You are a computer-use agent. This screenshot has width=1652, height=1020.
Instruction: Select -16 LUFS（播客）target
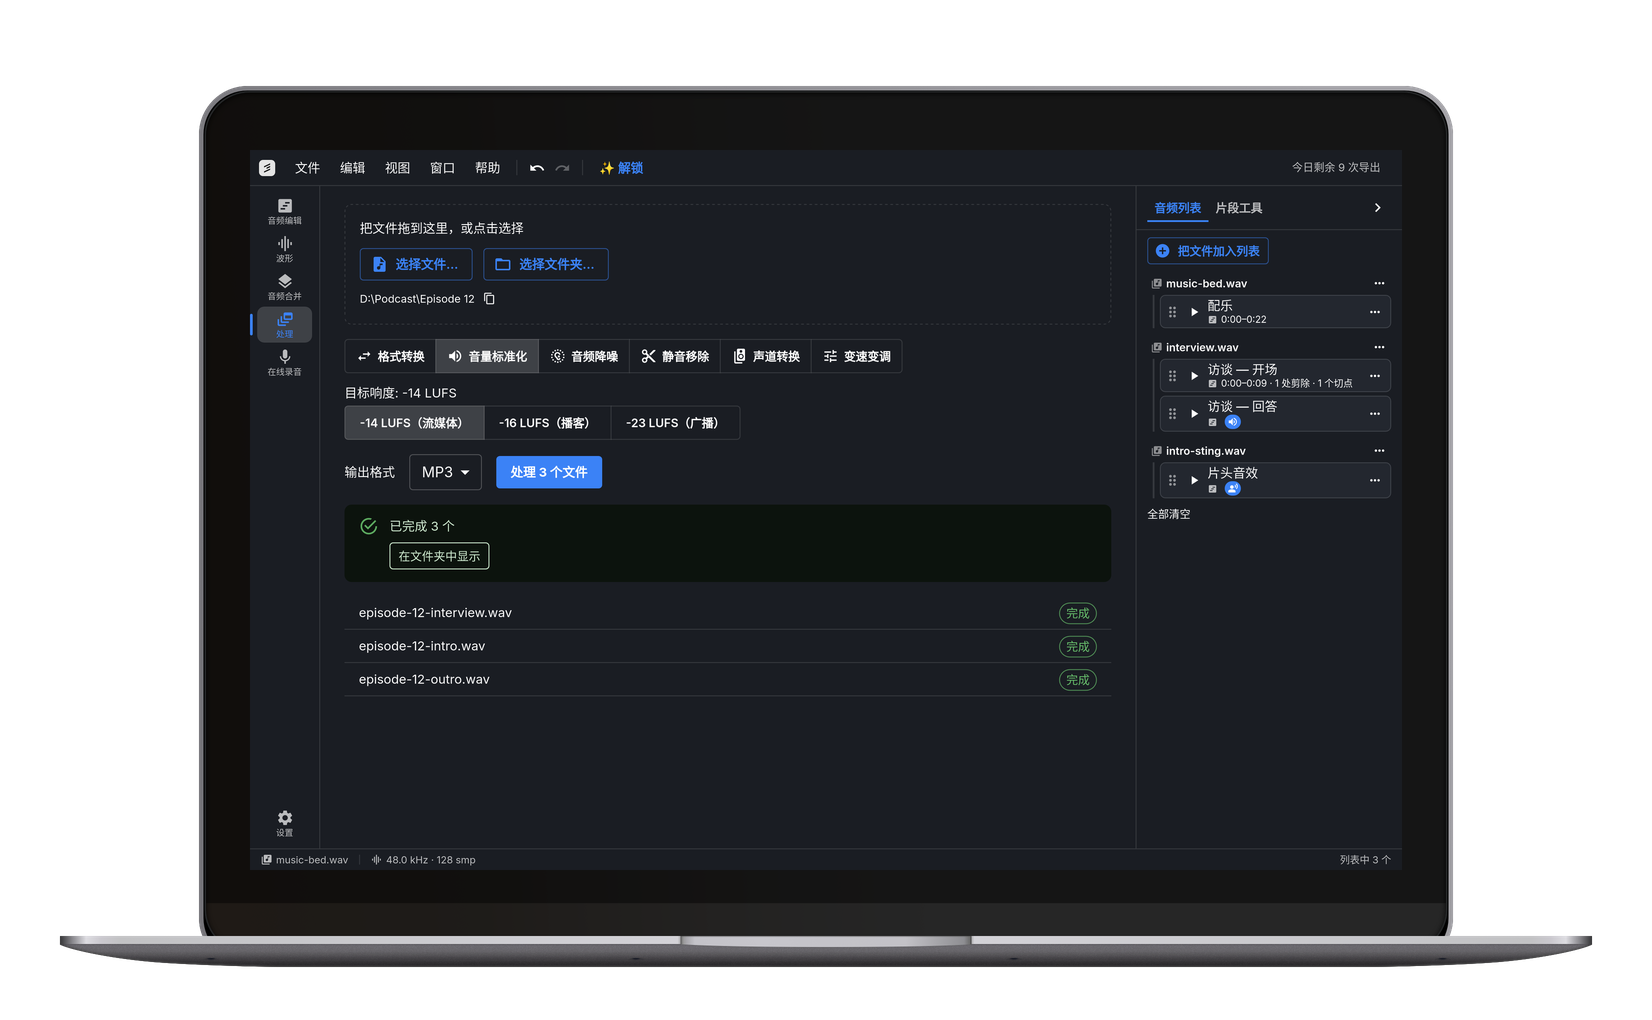tap(547, 423)
